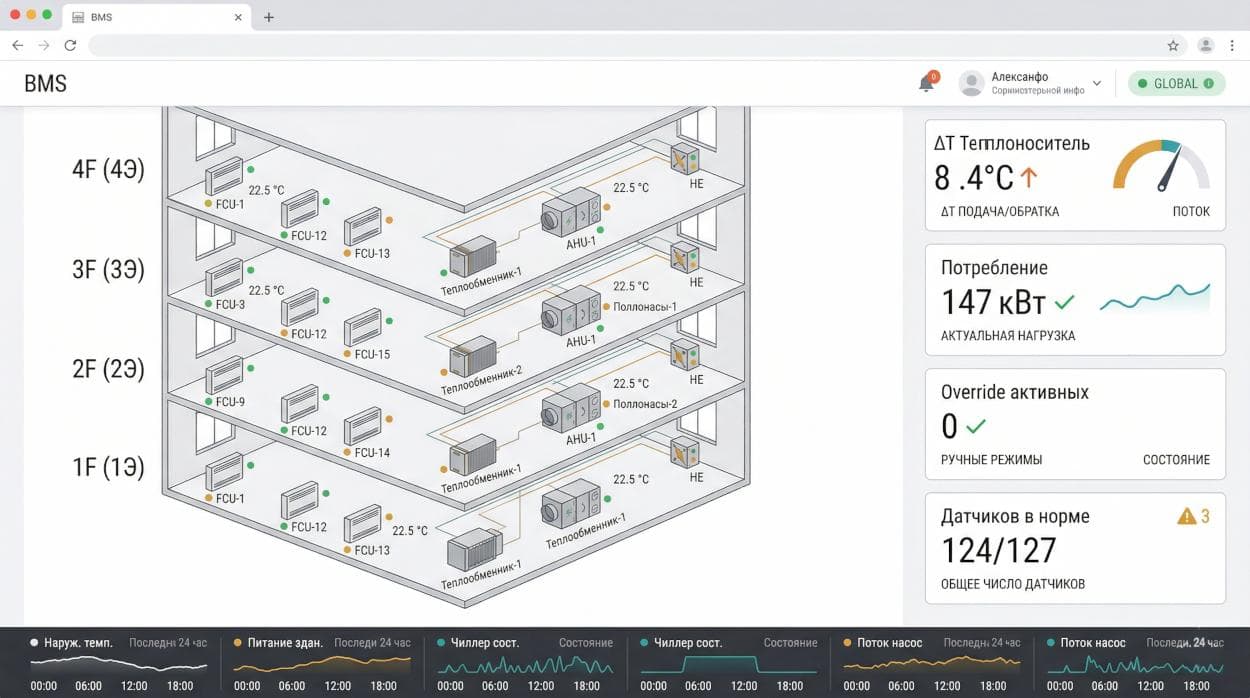Screen dimensions: 1250x698
Task: Select floor label 4F (4Э)
Action: [x=108, y=170]
